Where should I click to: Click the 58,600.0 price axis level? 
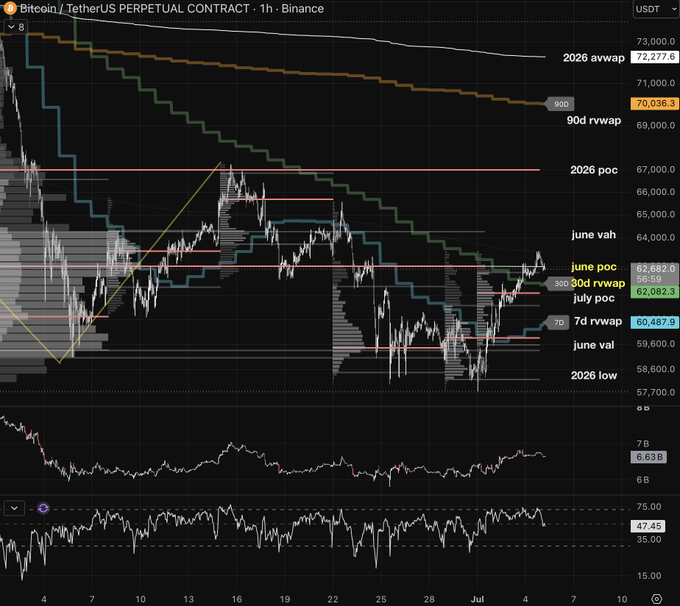[655, 369]
